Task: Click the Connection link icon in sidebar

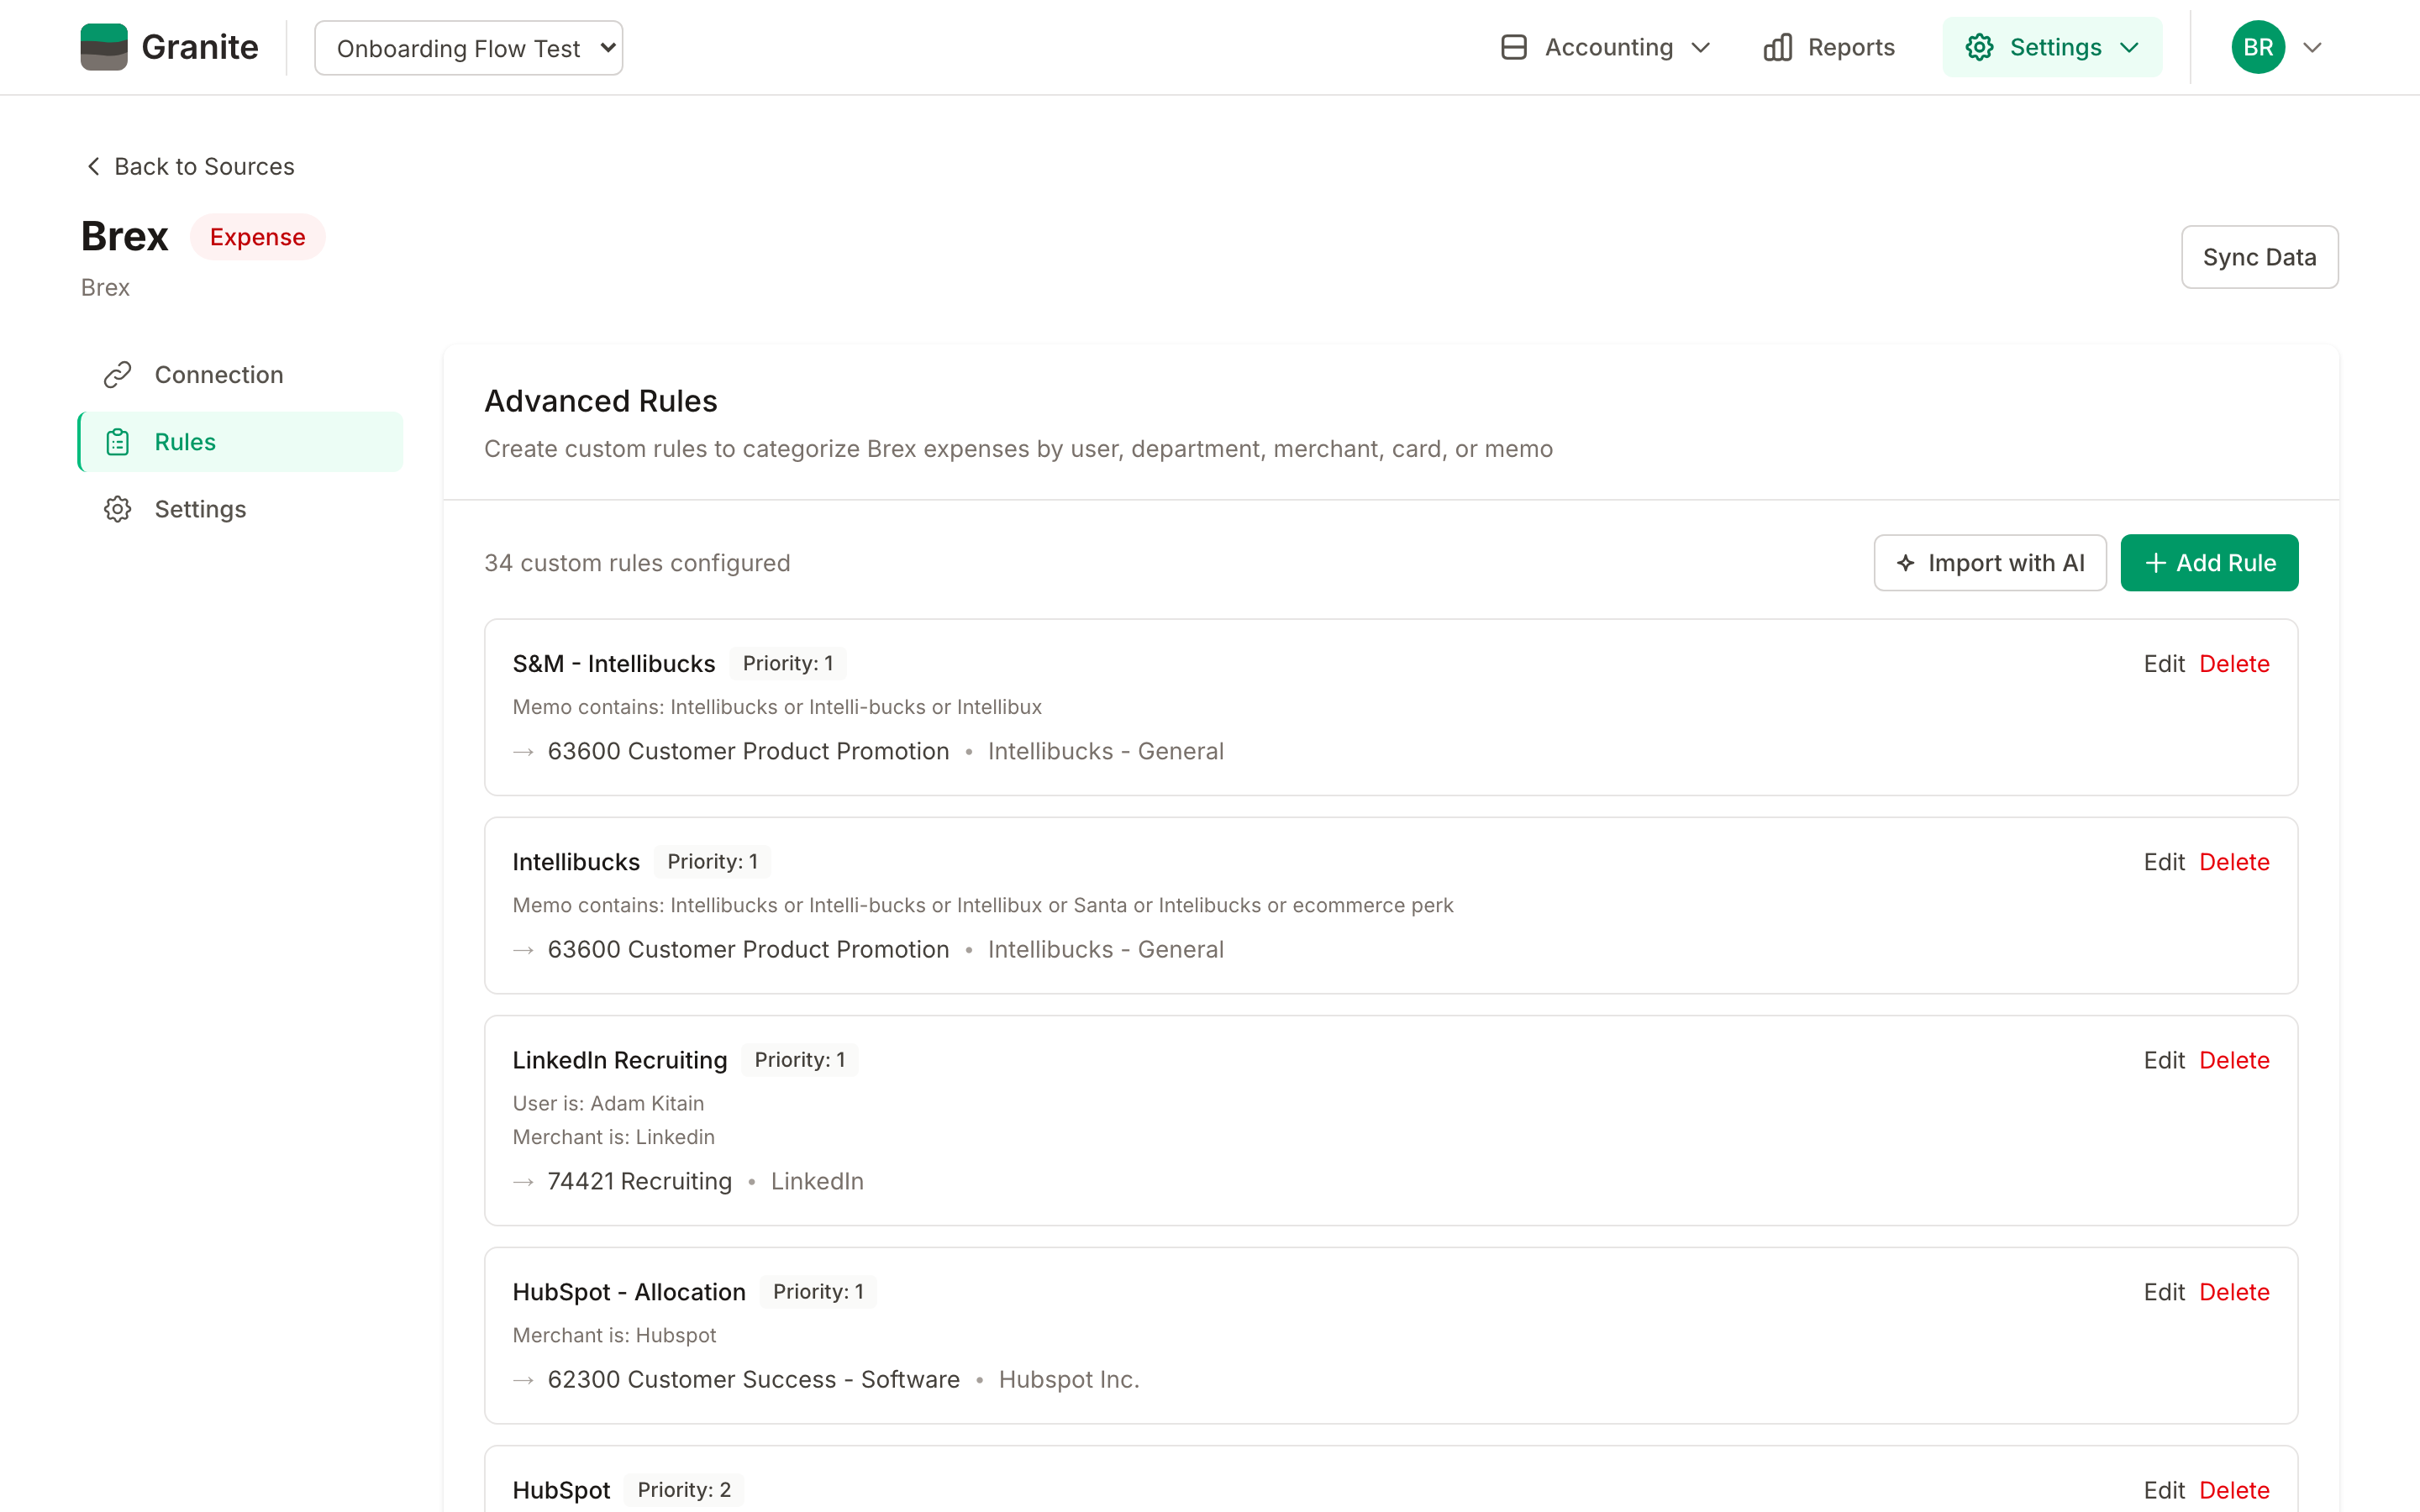Action: click(118, 375)
